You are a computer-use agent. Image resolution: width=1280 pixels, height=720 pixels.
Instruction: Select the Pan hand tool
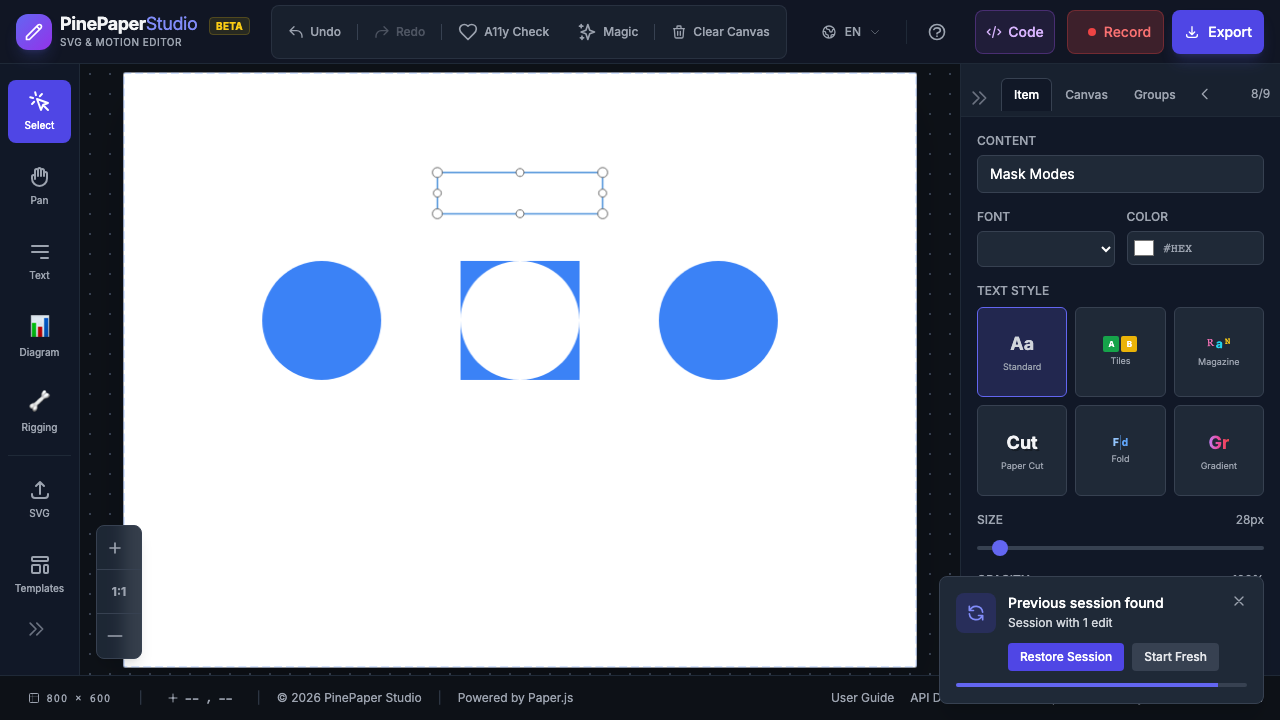[39, 186]
